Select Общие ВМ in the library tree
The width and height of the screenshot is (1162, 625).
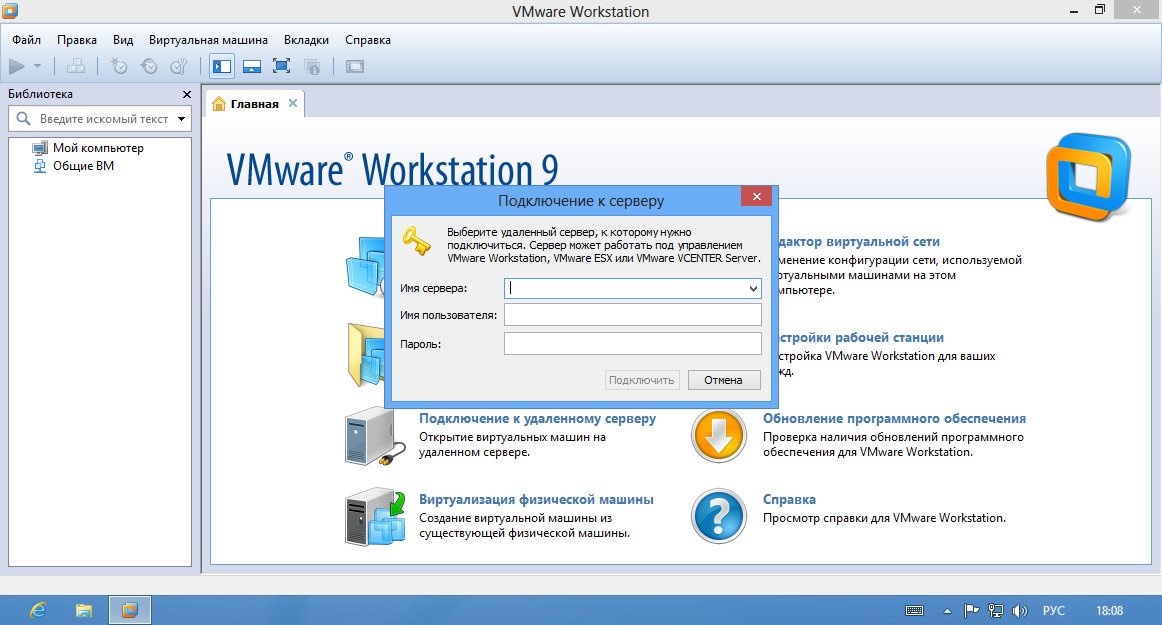pos(73,166)
